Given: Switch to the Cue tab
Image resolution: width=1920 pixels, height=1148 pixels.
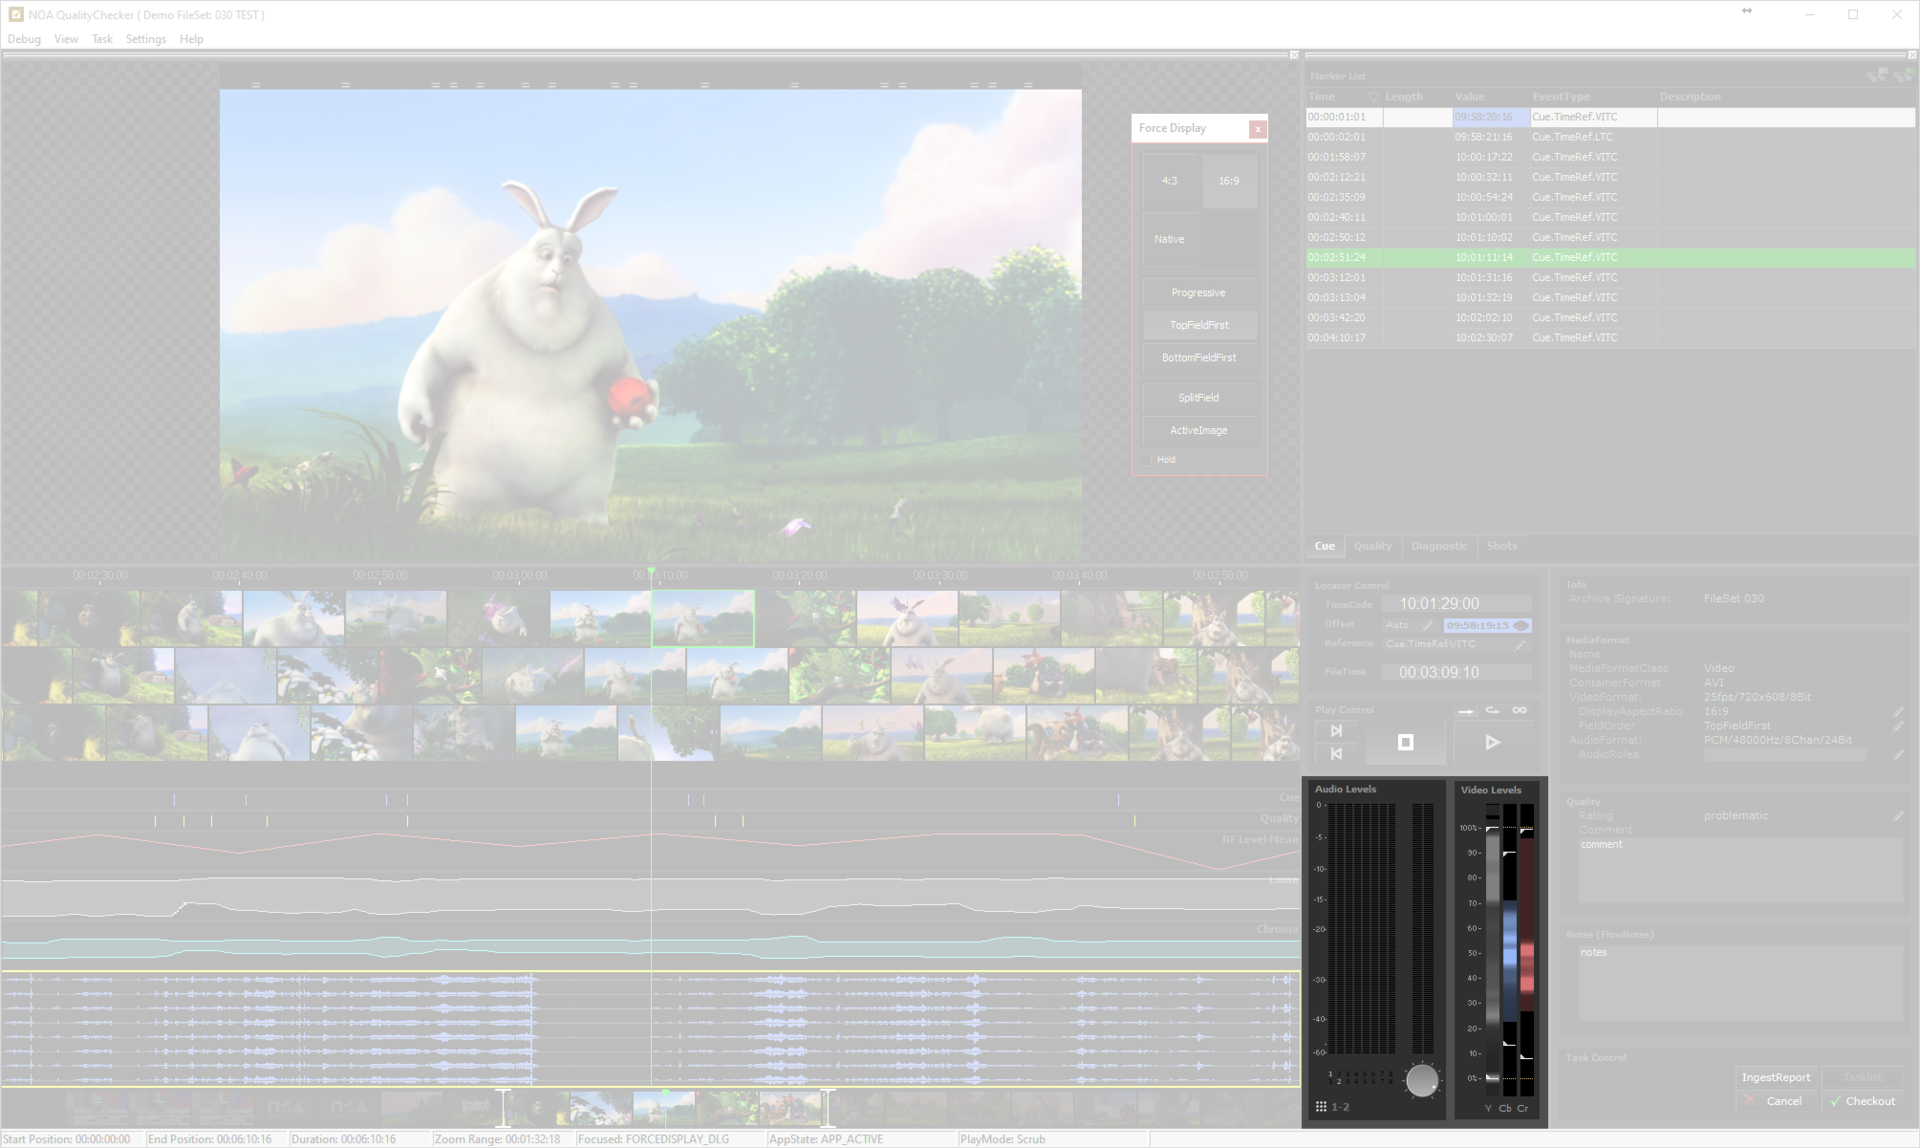Looking at the screenshot, I should coord(1324,546).
